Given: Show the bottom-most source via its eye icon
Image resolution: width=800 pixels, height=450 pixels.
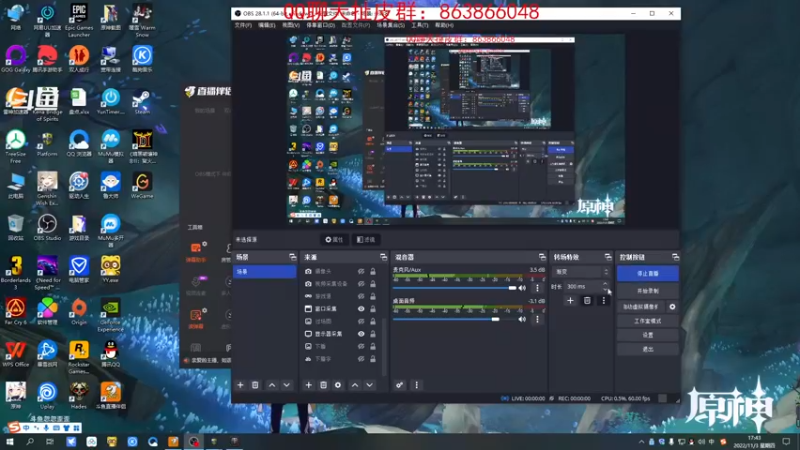Looking at the screenshot, I should click(361, 359).
